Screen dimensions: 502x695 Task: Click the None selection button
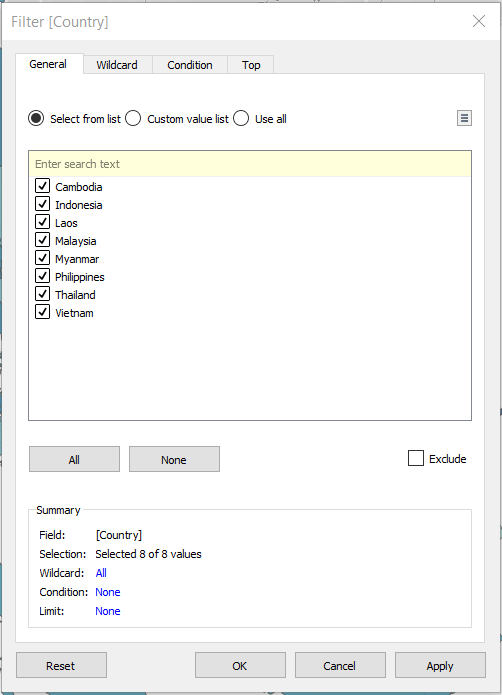click(x=174, y=459)
